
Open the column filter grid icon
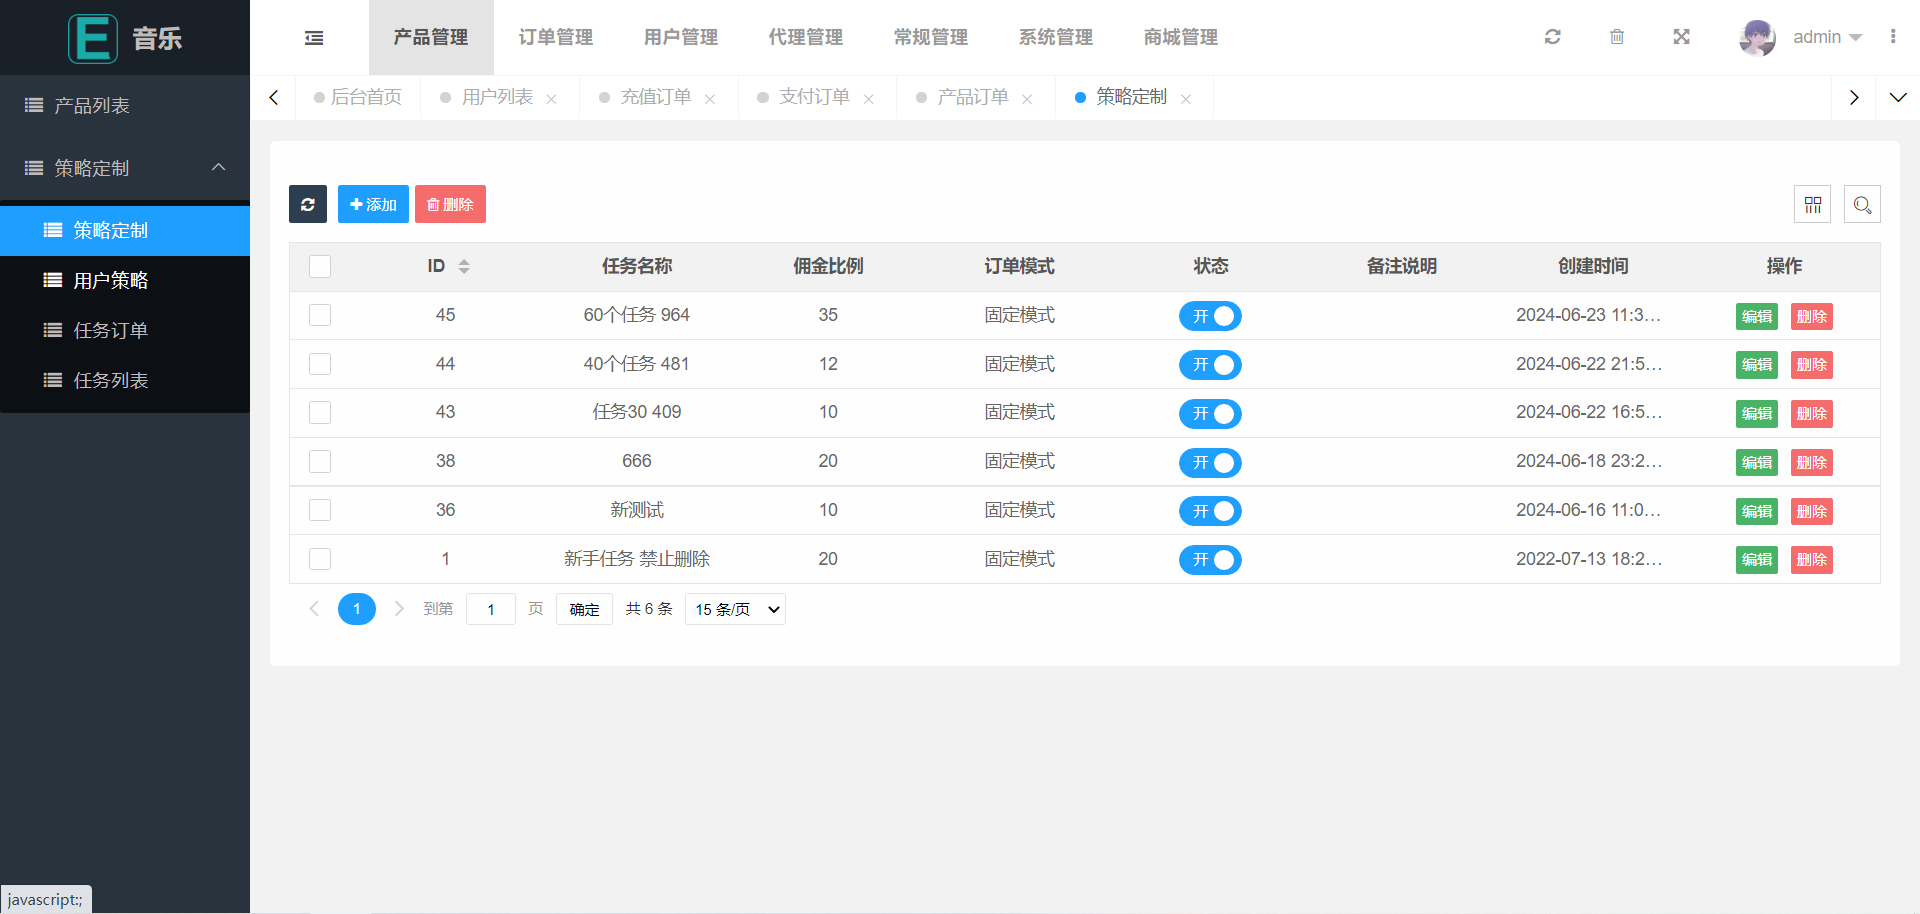point(1812,204)
